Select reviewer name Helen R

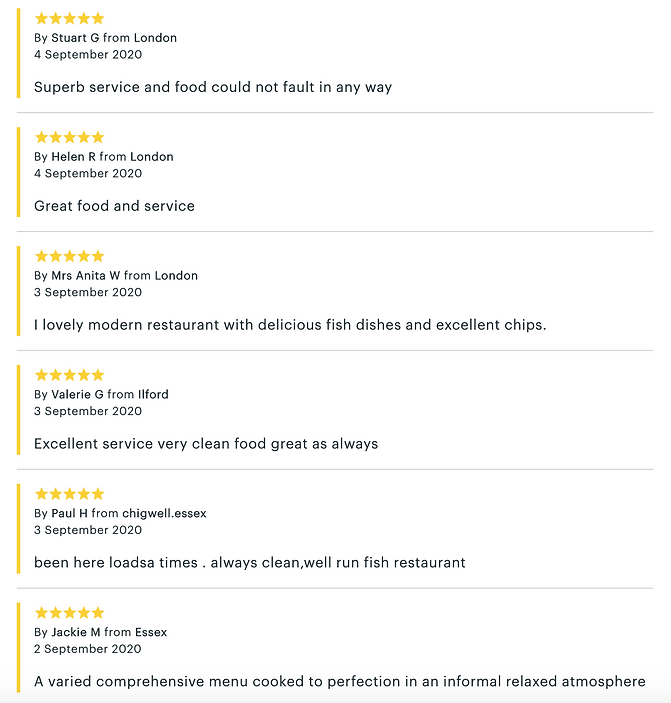pyautogui.click(x=74, y=156)
